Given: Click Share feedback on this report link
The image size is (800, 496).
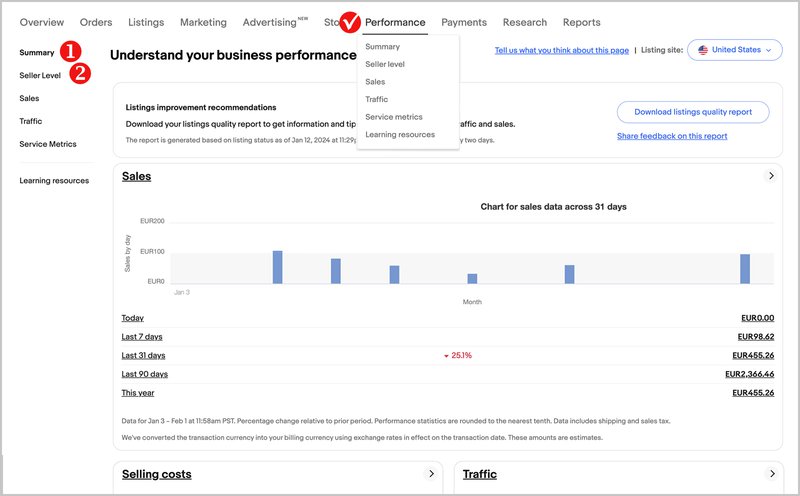Looking at the screenshot, I should [672, 136].
